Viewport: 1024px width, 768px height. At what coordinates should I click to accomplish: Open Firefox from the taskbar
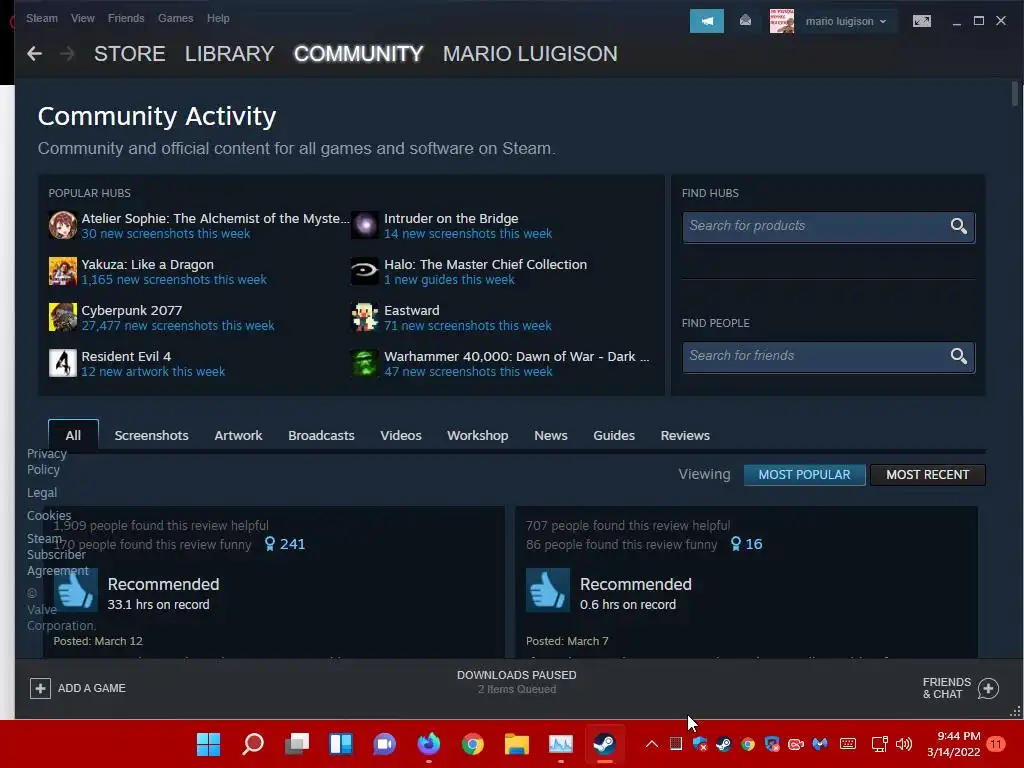(x=428, y=744)
